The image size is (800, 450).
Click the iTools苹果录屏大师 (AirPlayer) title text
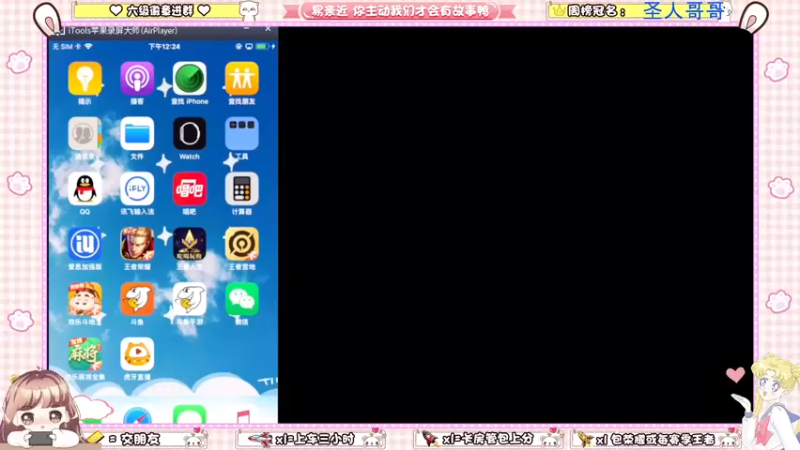pyautogui.click(x=122, y=31)
